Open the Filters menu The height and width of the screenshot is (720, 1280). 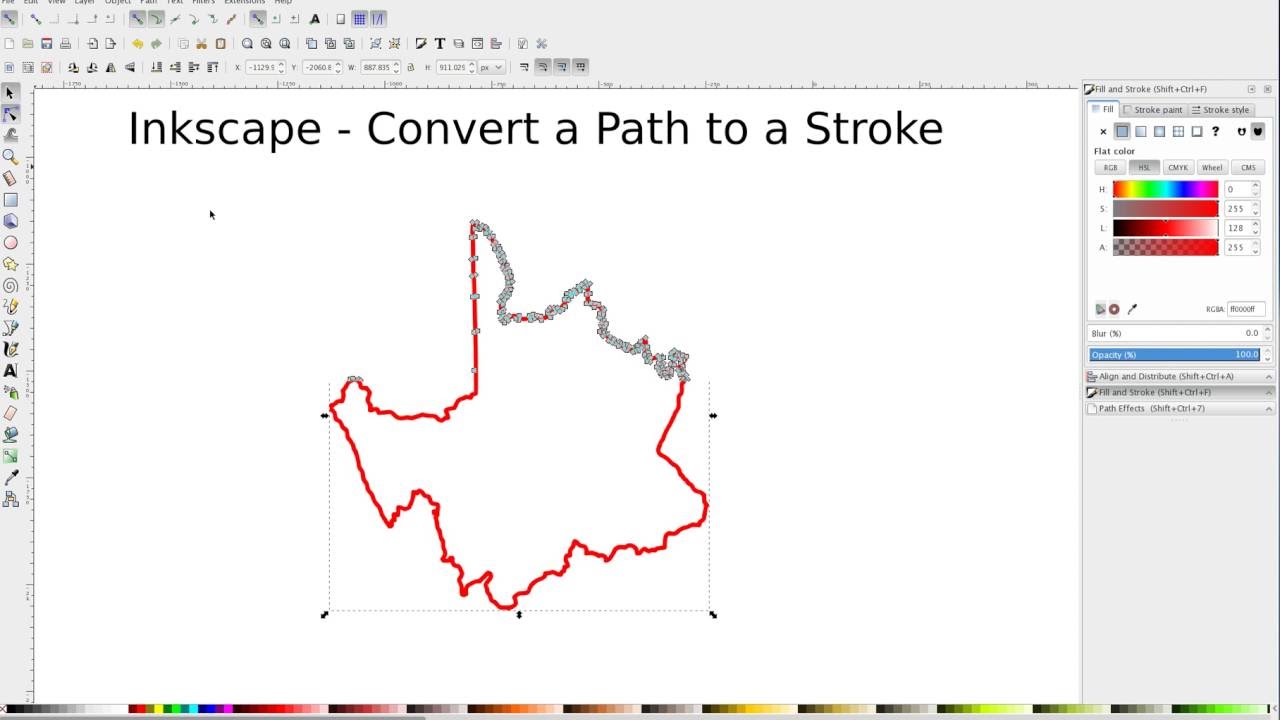pyautogui.click(x=204, y=2)
